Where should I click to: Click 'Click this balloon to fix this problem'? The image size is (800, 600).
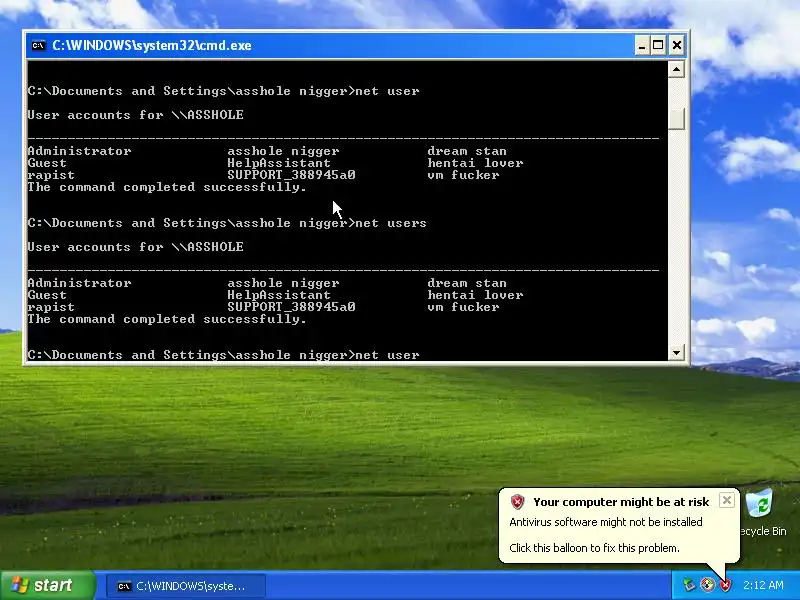(x=594, y=548)
